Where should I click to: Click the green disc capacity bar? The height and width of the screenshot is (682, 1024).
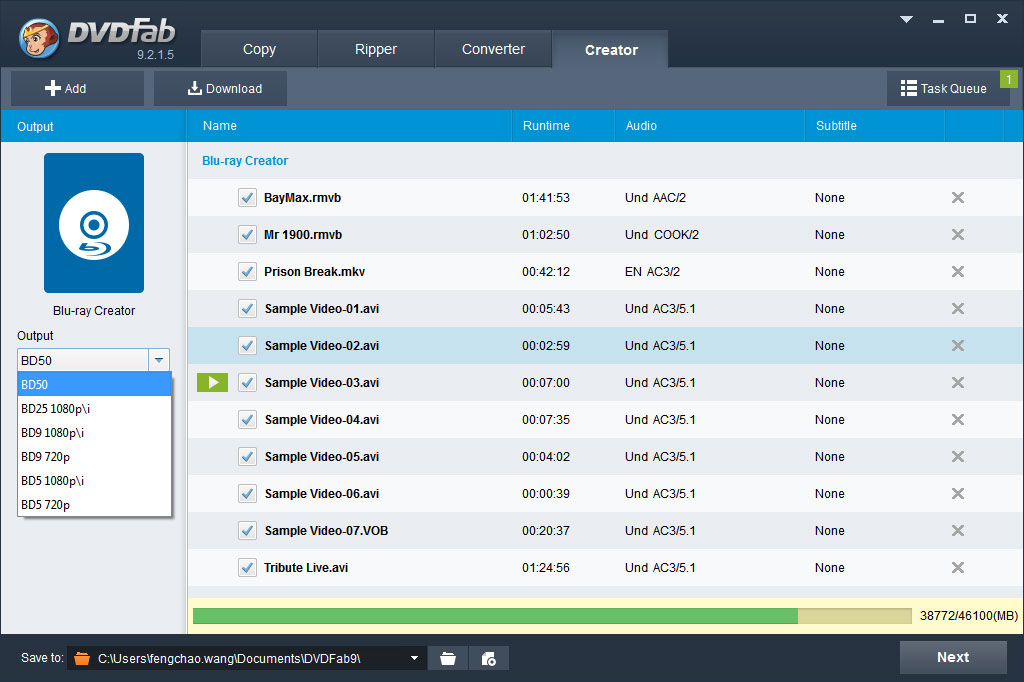point(495,616)
